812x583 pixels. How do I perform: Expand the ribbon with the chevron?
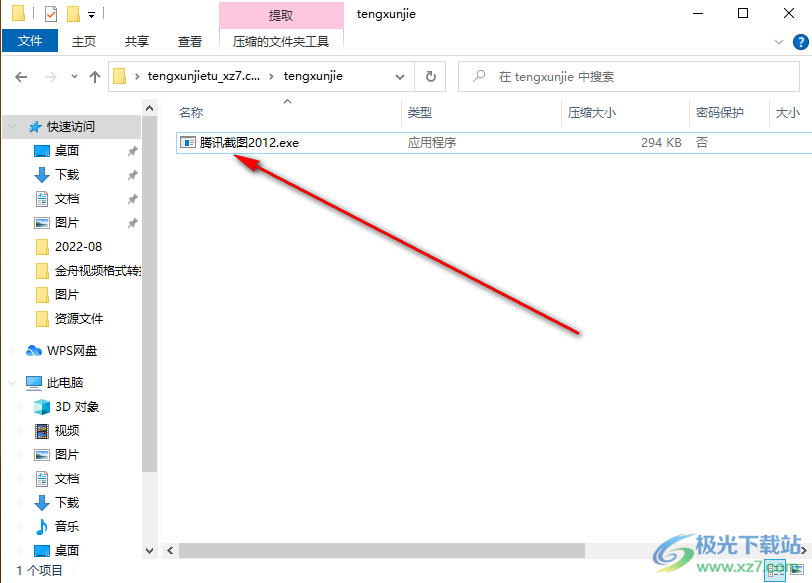click(x=779, y=42)
